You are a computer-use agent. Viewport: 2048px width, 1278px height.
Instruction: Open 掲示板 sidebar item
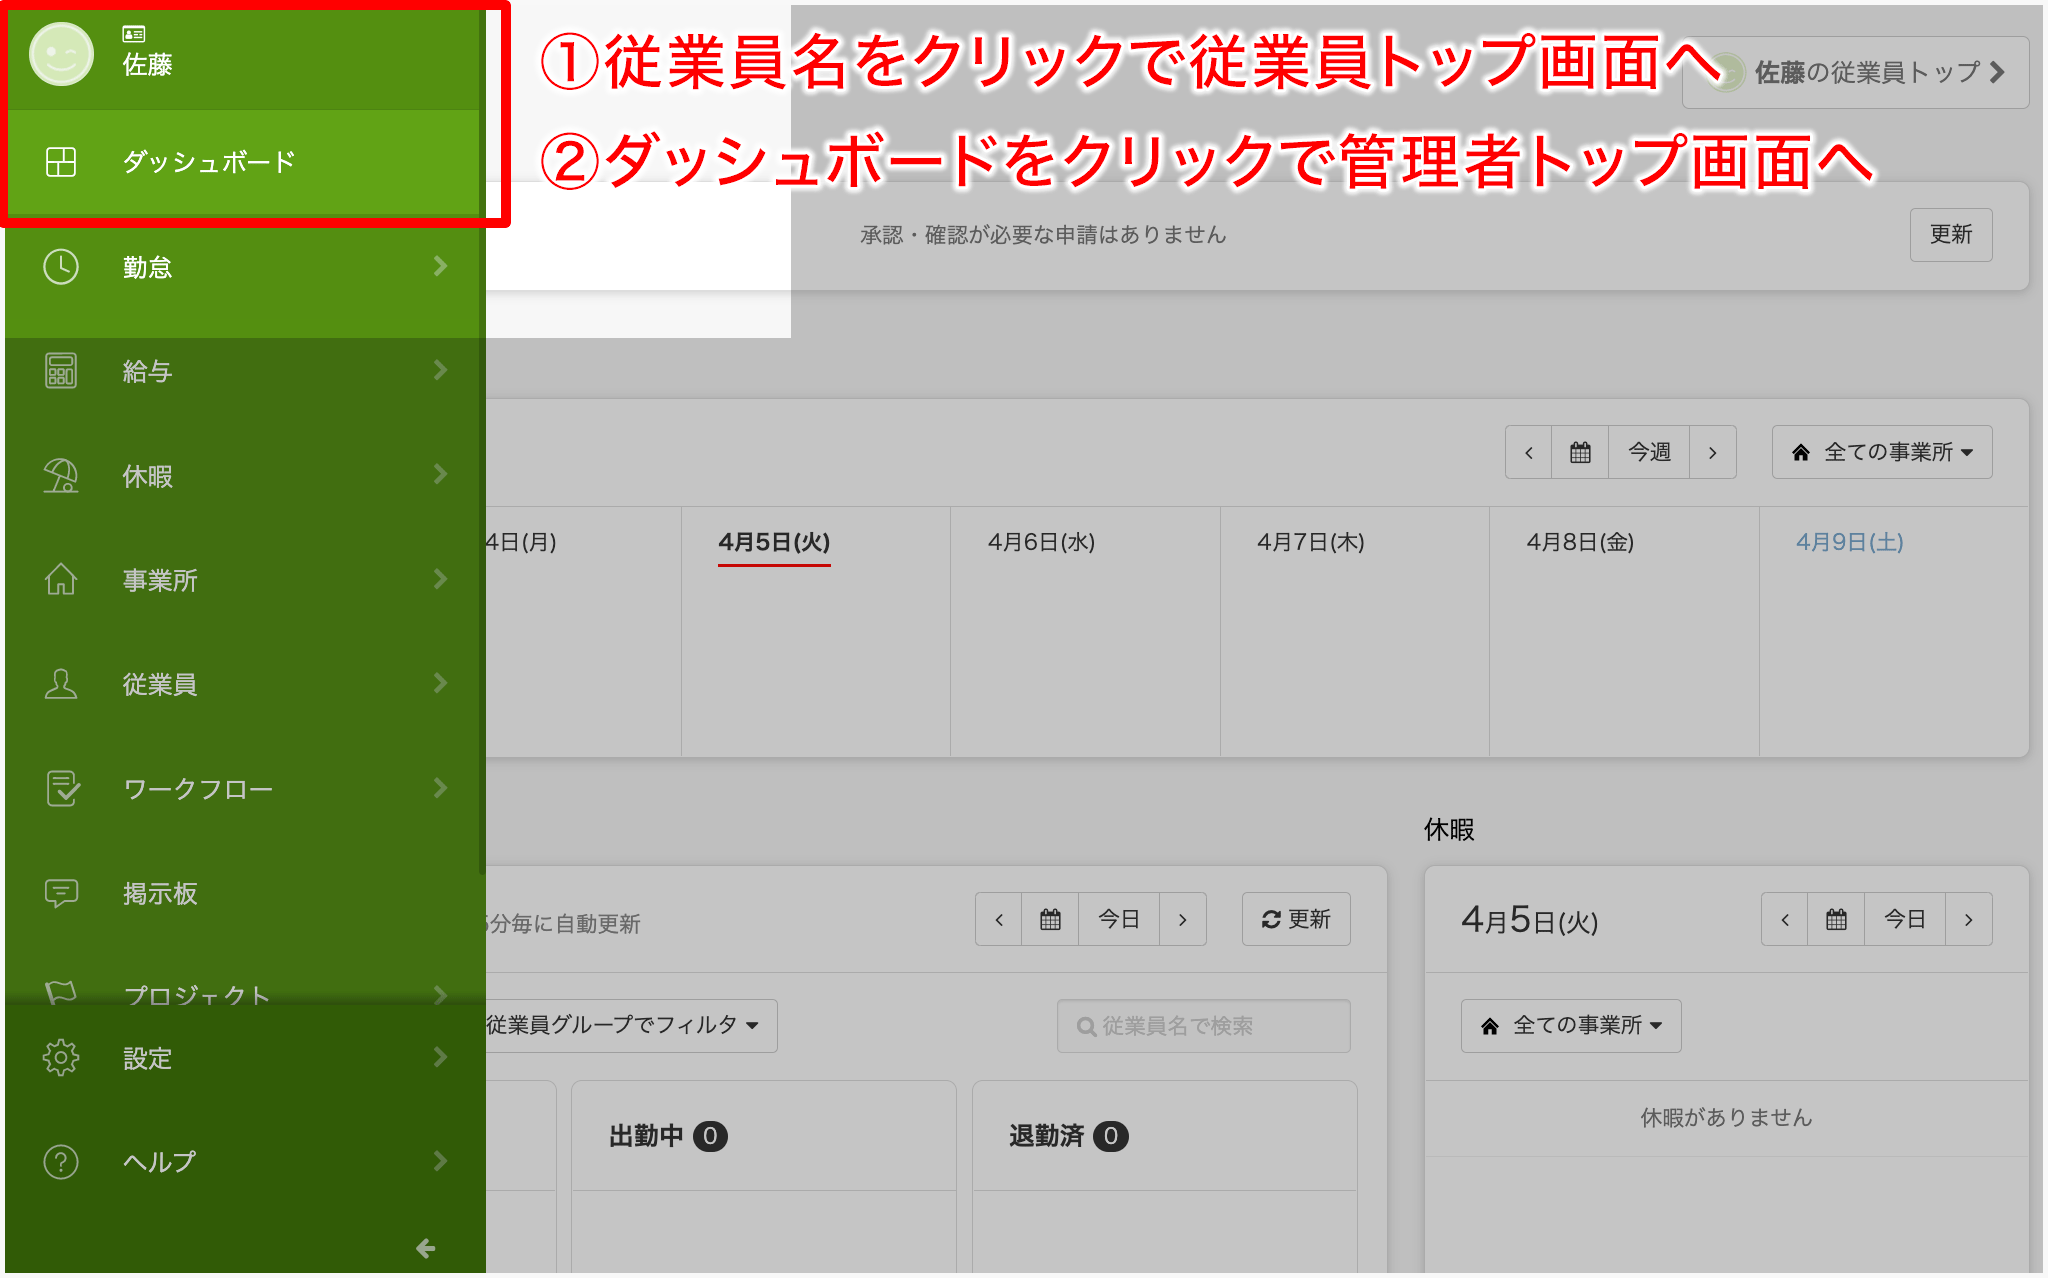244,893
